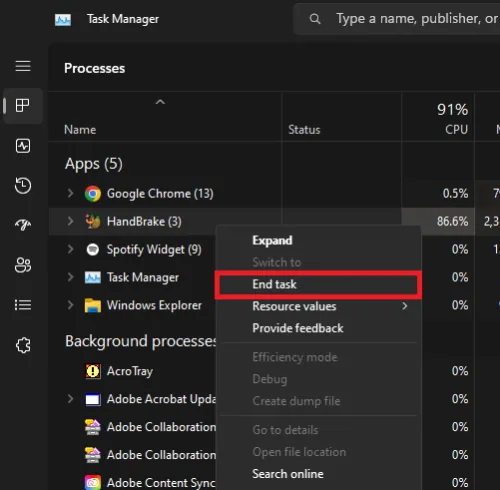Expand the Spotify Widget process group

click(x=70, y=249)
